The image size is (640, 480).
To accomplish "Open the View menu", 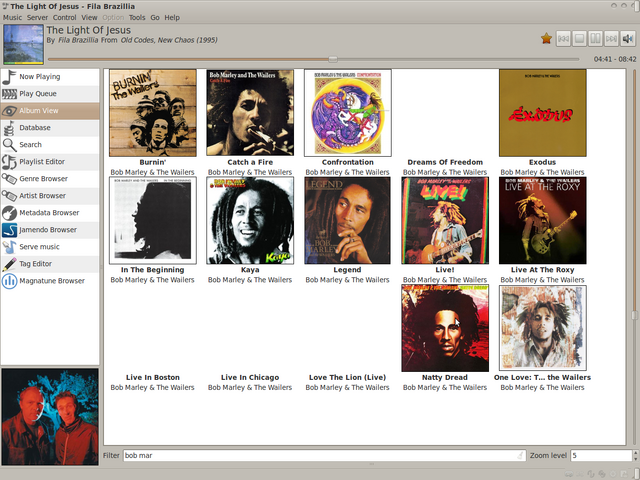I will pyautogui.click(x=89, y=18).
